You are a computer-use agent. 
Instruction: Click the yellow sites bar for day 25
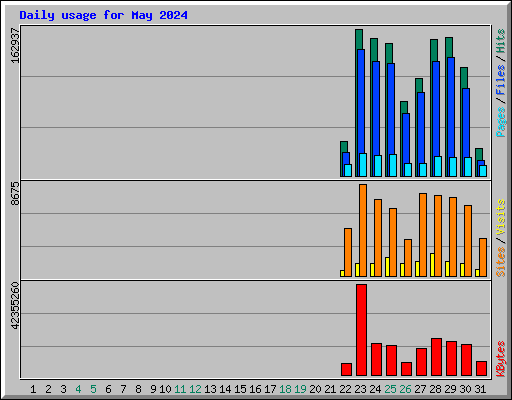pos(387,267)
